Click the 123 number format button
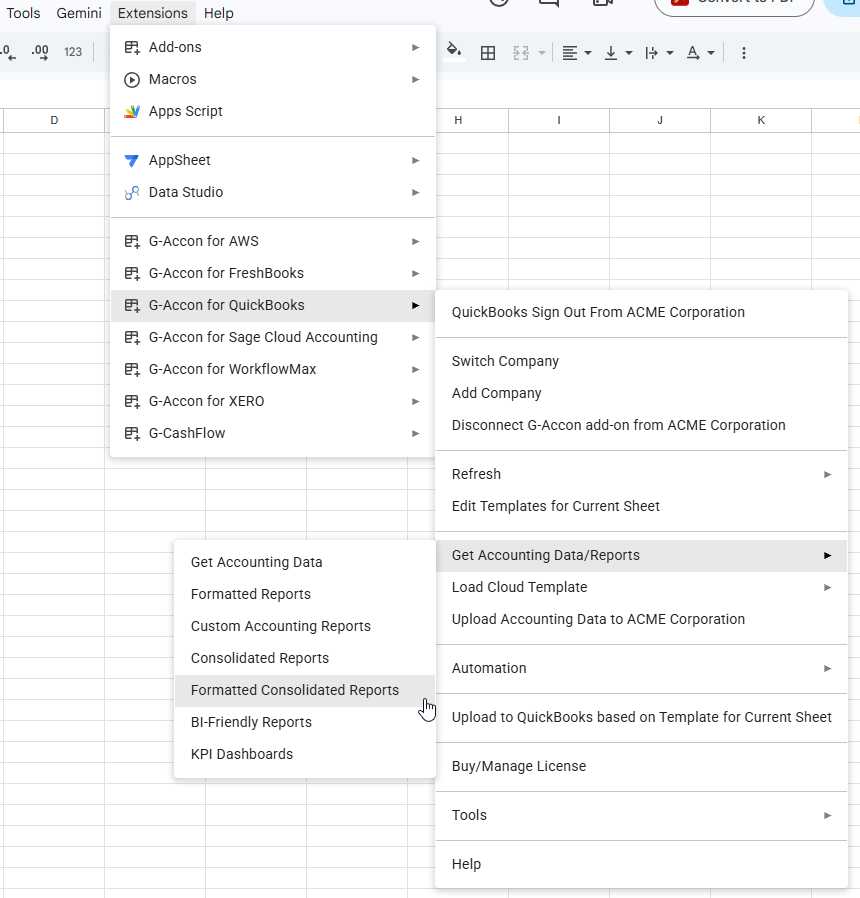The height and width of the screenshot is (898, 860). [73, 52]
